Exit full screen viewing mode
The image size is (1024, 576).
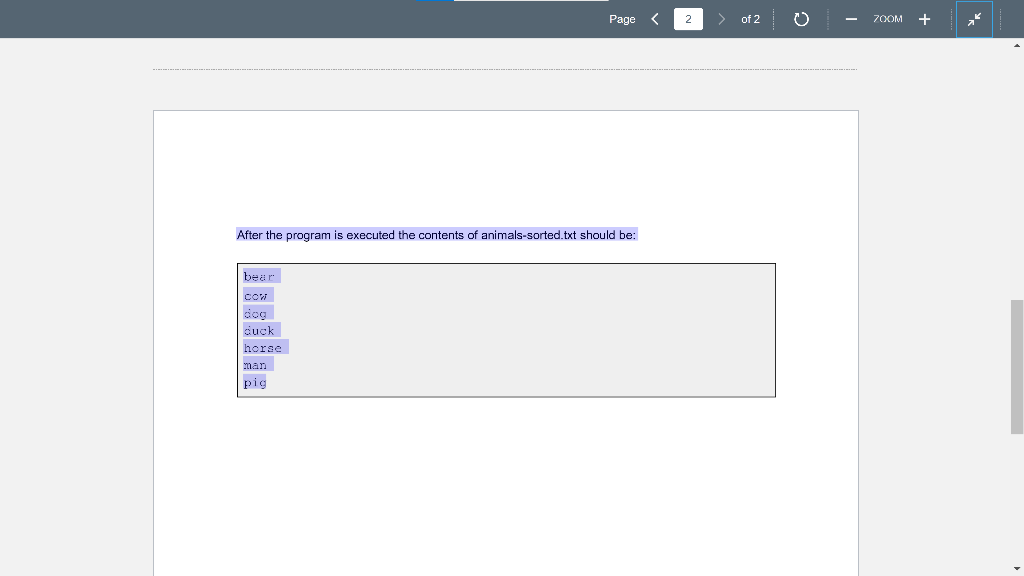[974, 19]
